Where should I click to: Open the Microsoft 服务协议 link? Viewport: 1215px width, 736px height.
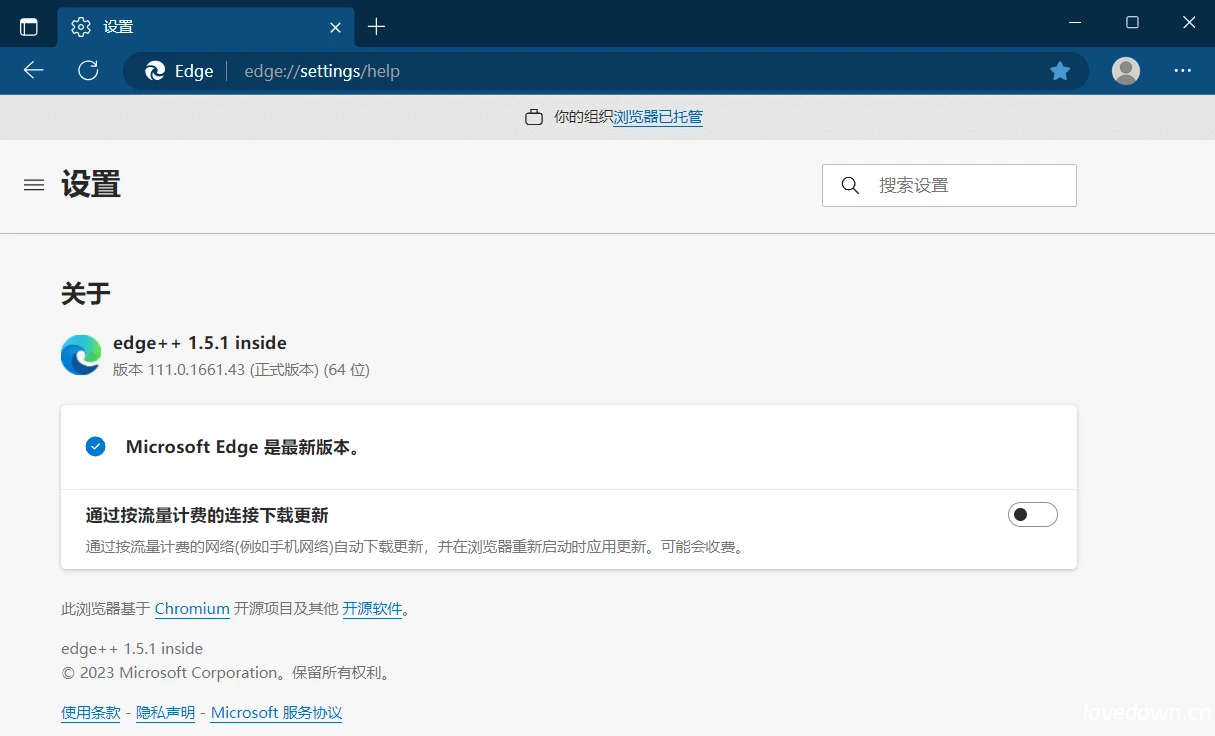pos(276,712)
